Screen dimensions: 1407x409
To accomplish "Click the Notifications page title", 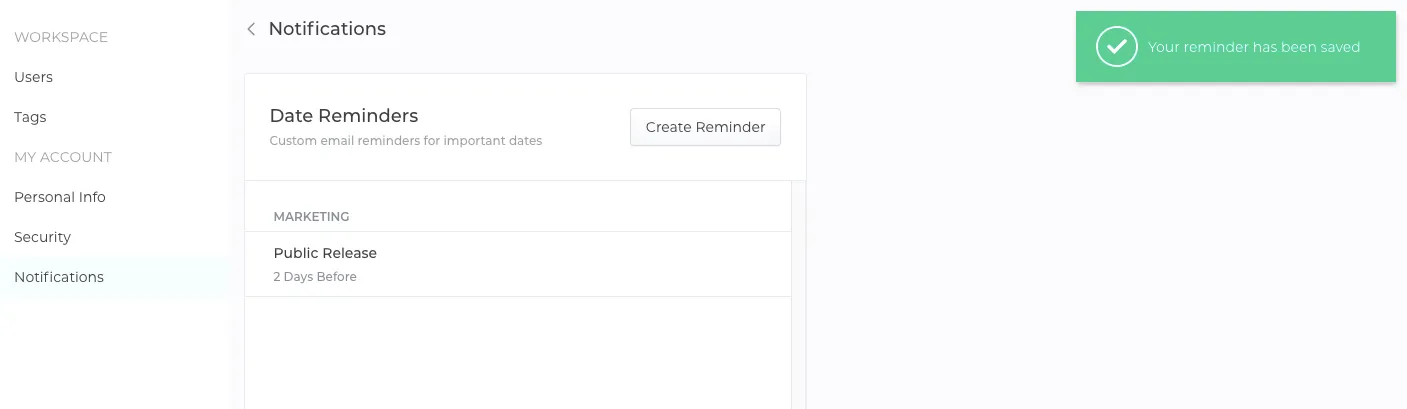I will coord(327,29).
